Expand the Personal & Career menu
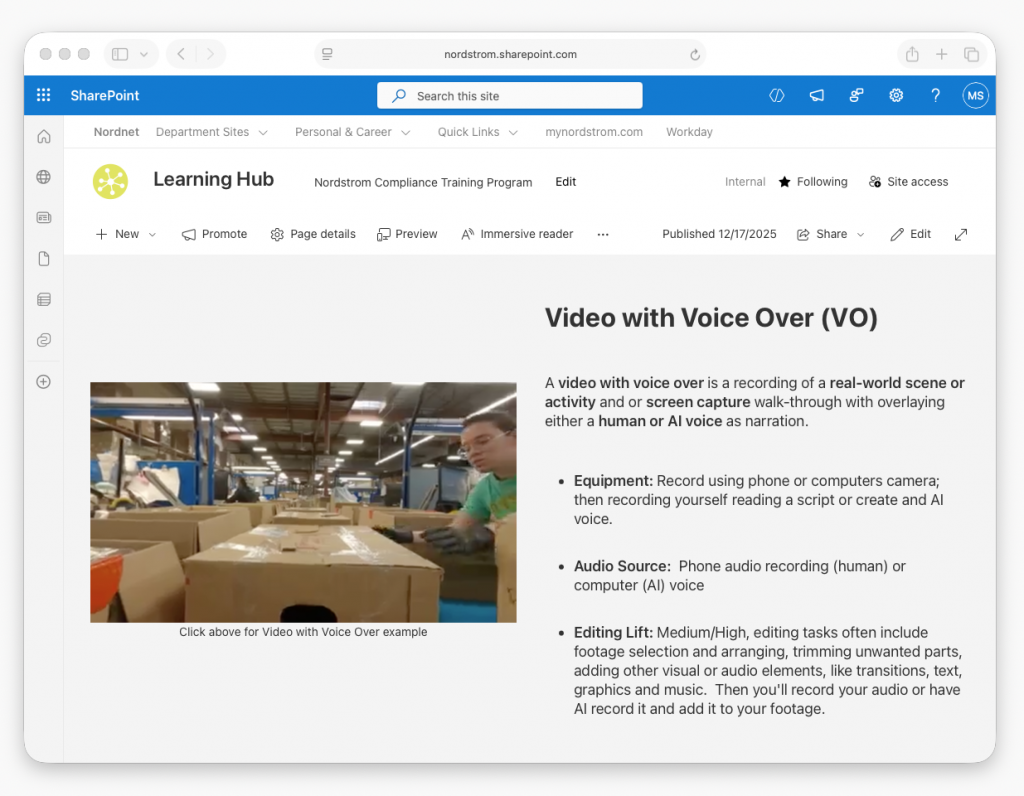The image size is (1024, 796). [352, 132]
